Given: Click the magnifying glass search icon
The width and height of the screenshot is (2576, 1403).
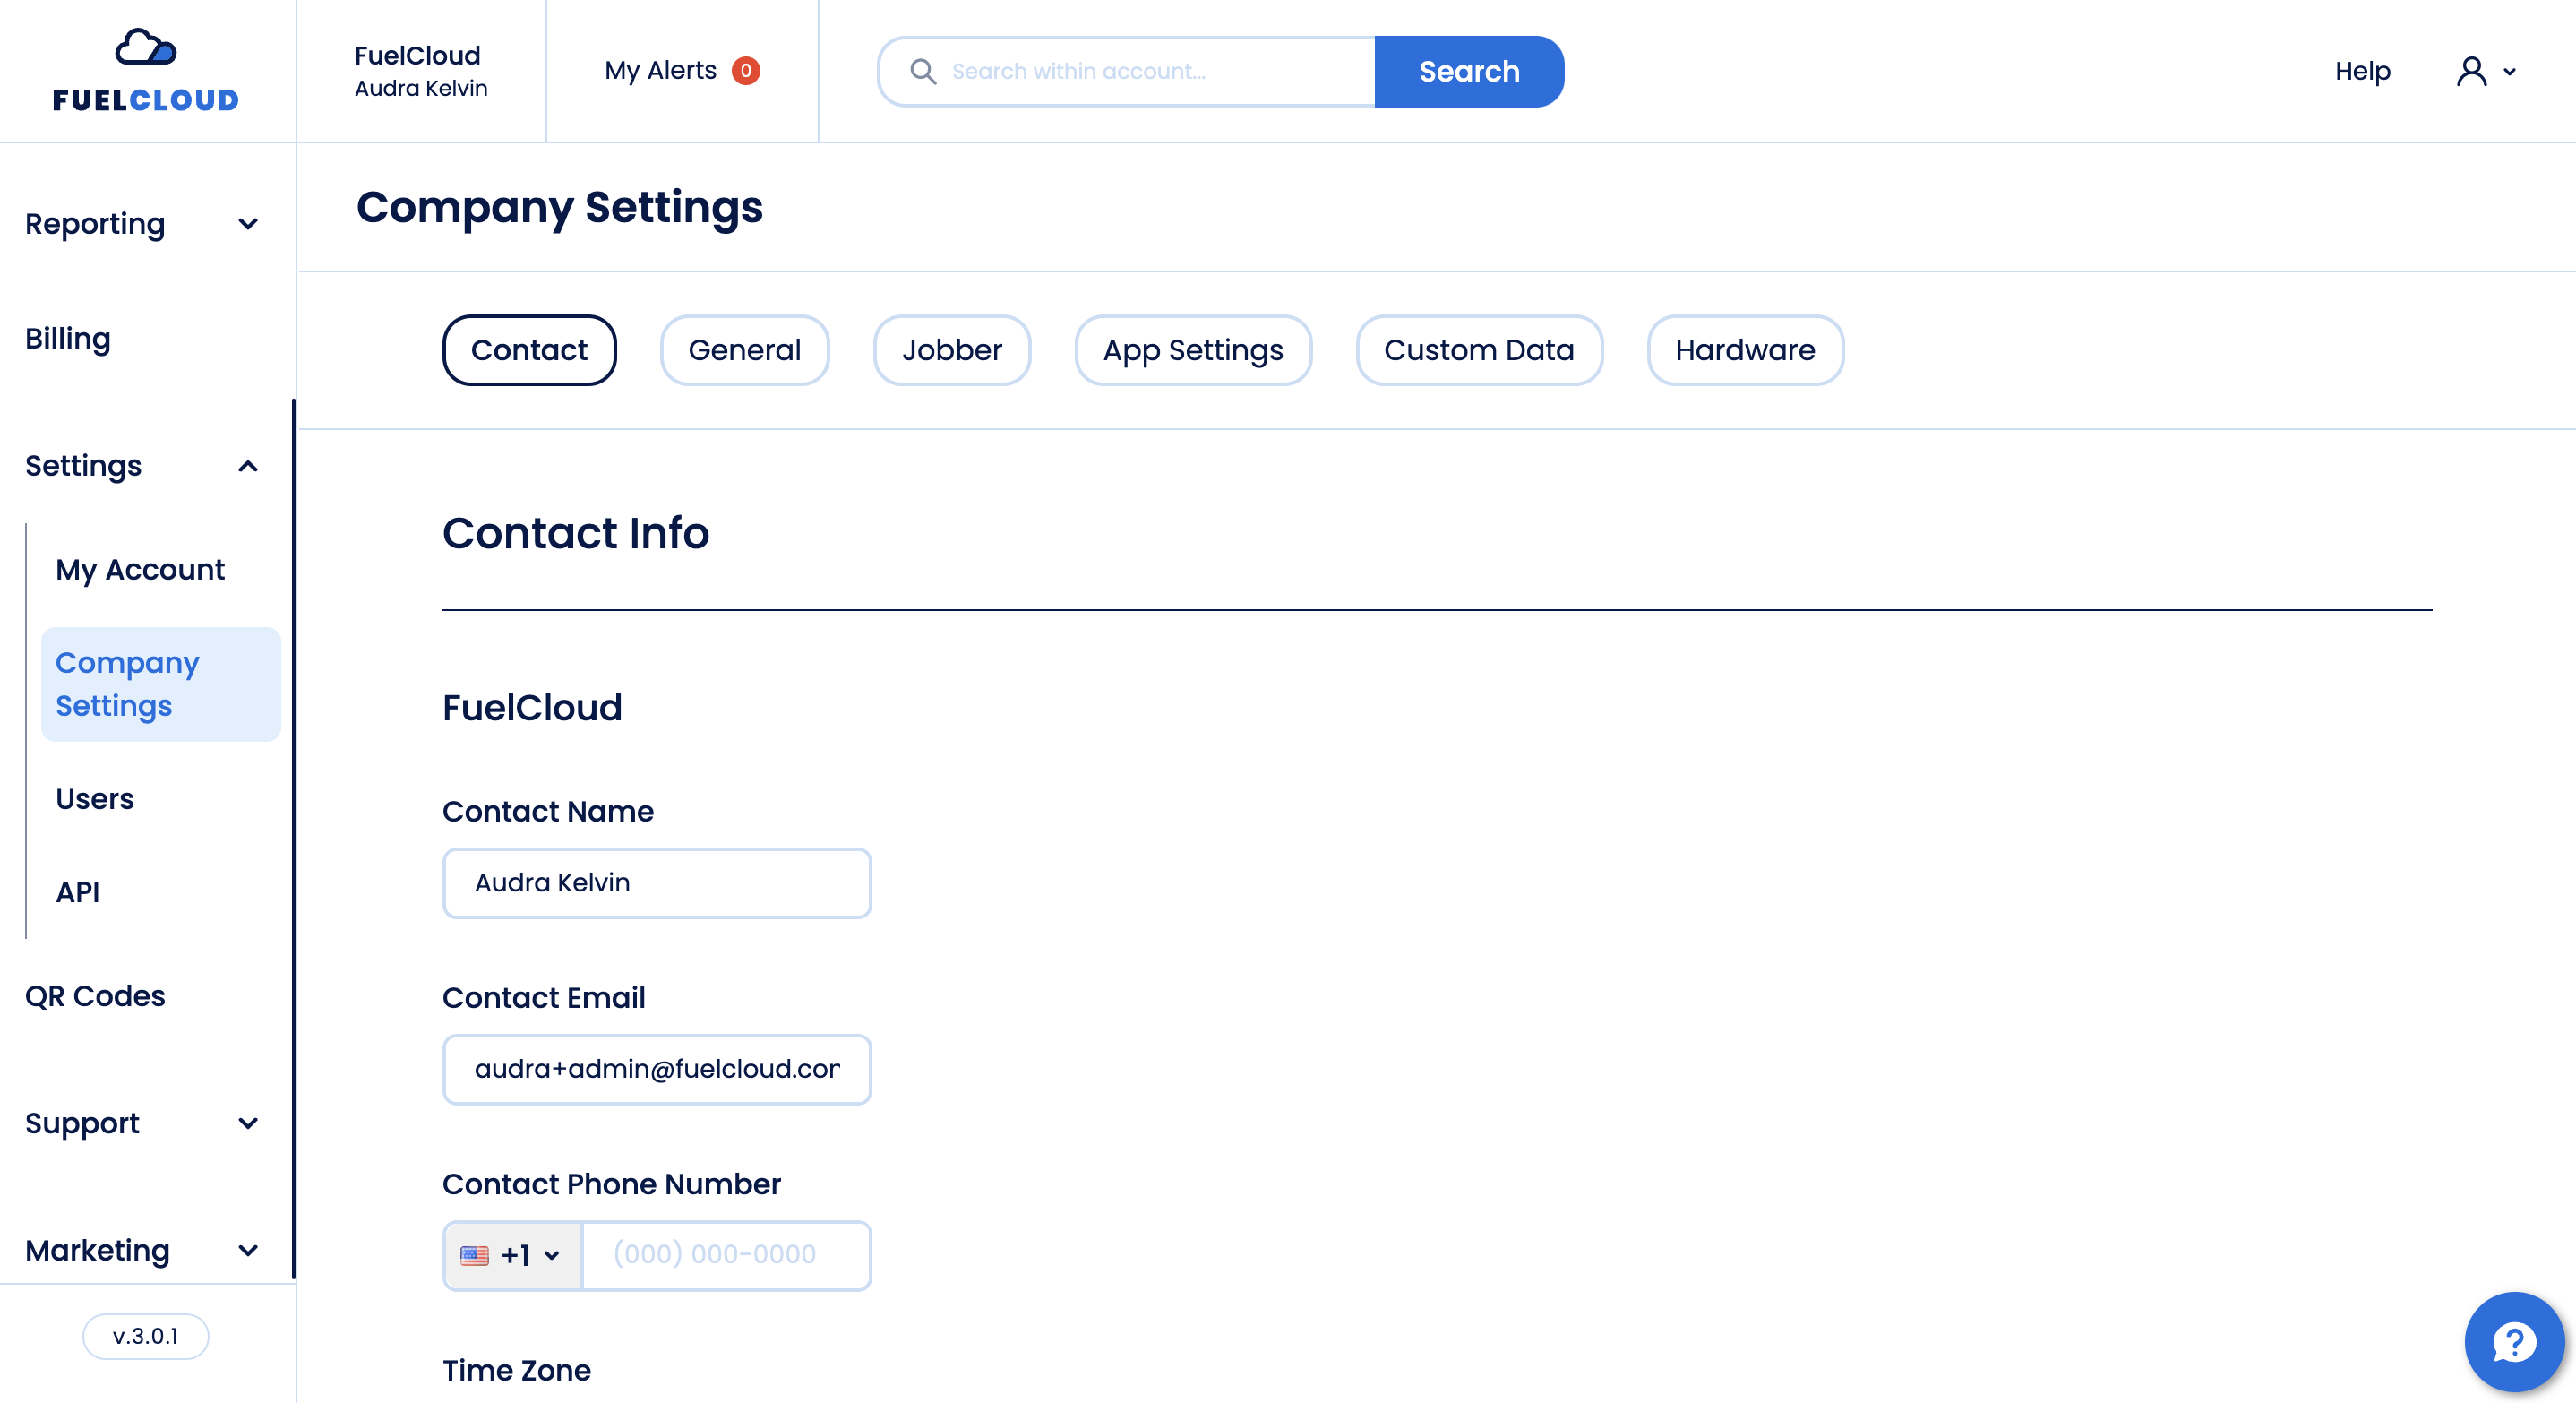Looking at the screenshot, I should [x=922, y=71].
